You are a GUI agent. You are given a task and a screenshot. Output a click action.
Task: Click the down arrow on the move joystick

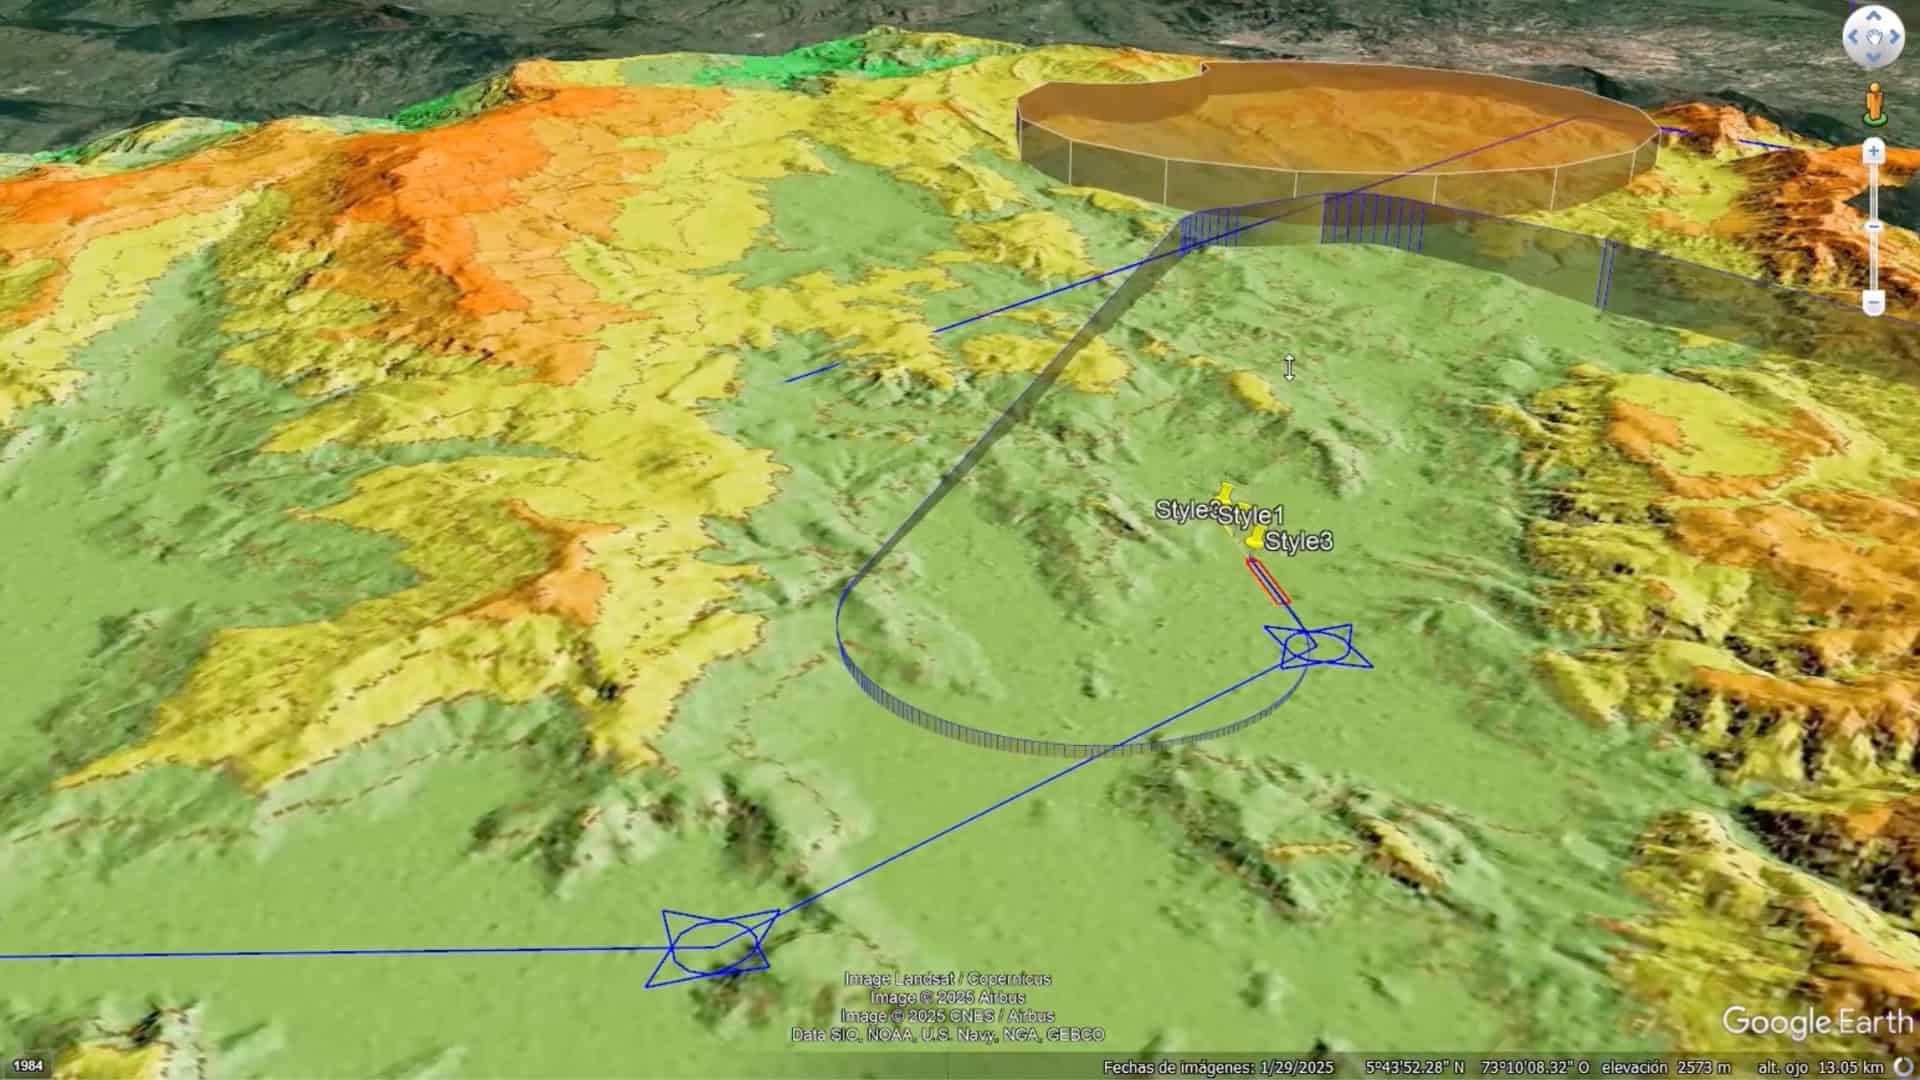(1872, 56)
